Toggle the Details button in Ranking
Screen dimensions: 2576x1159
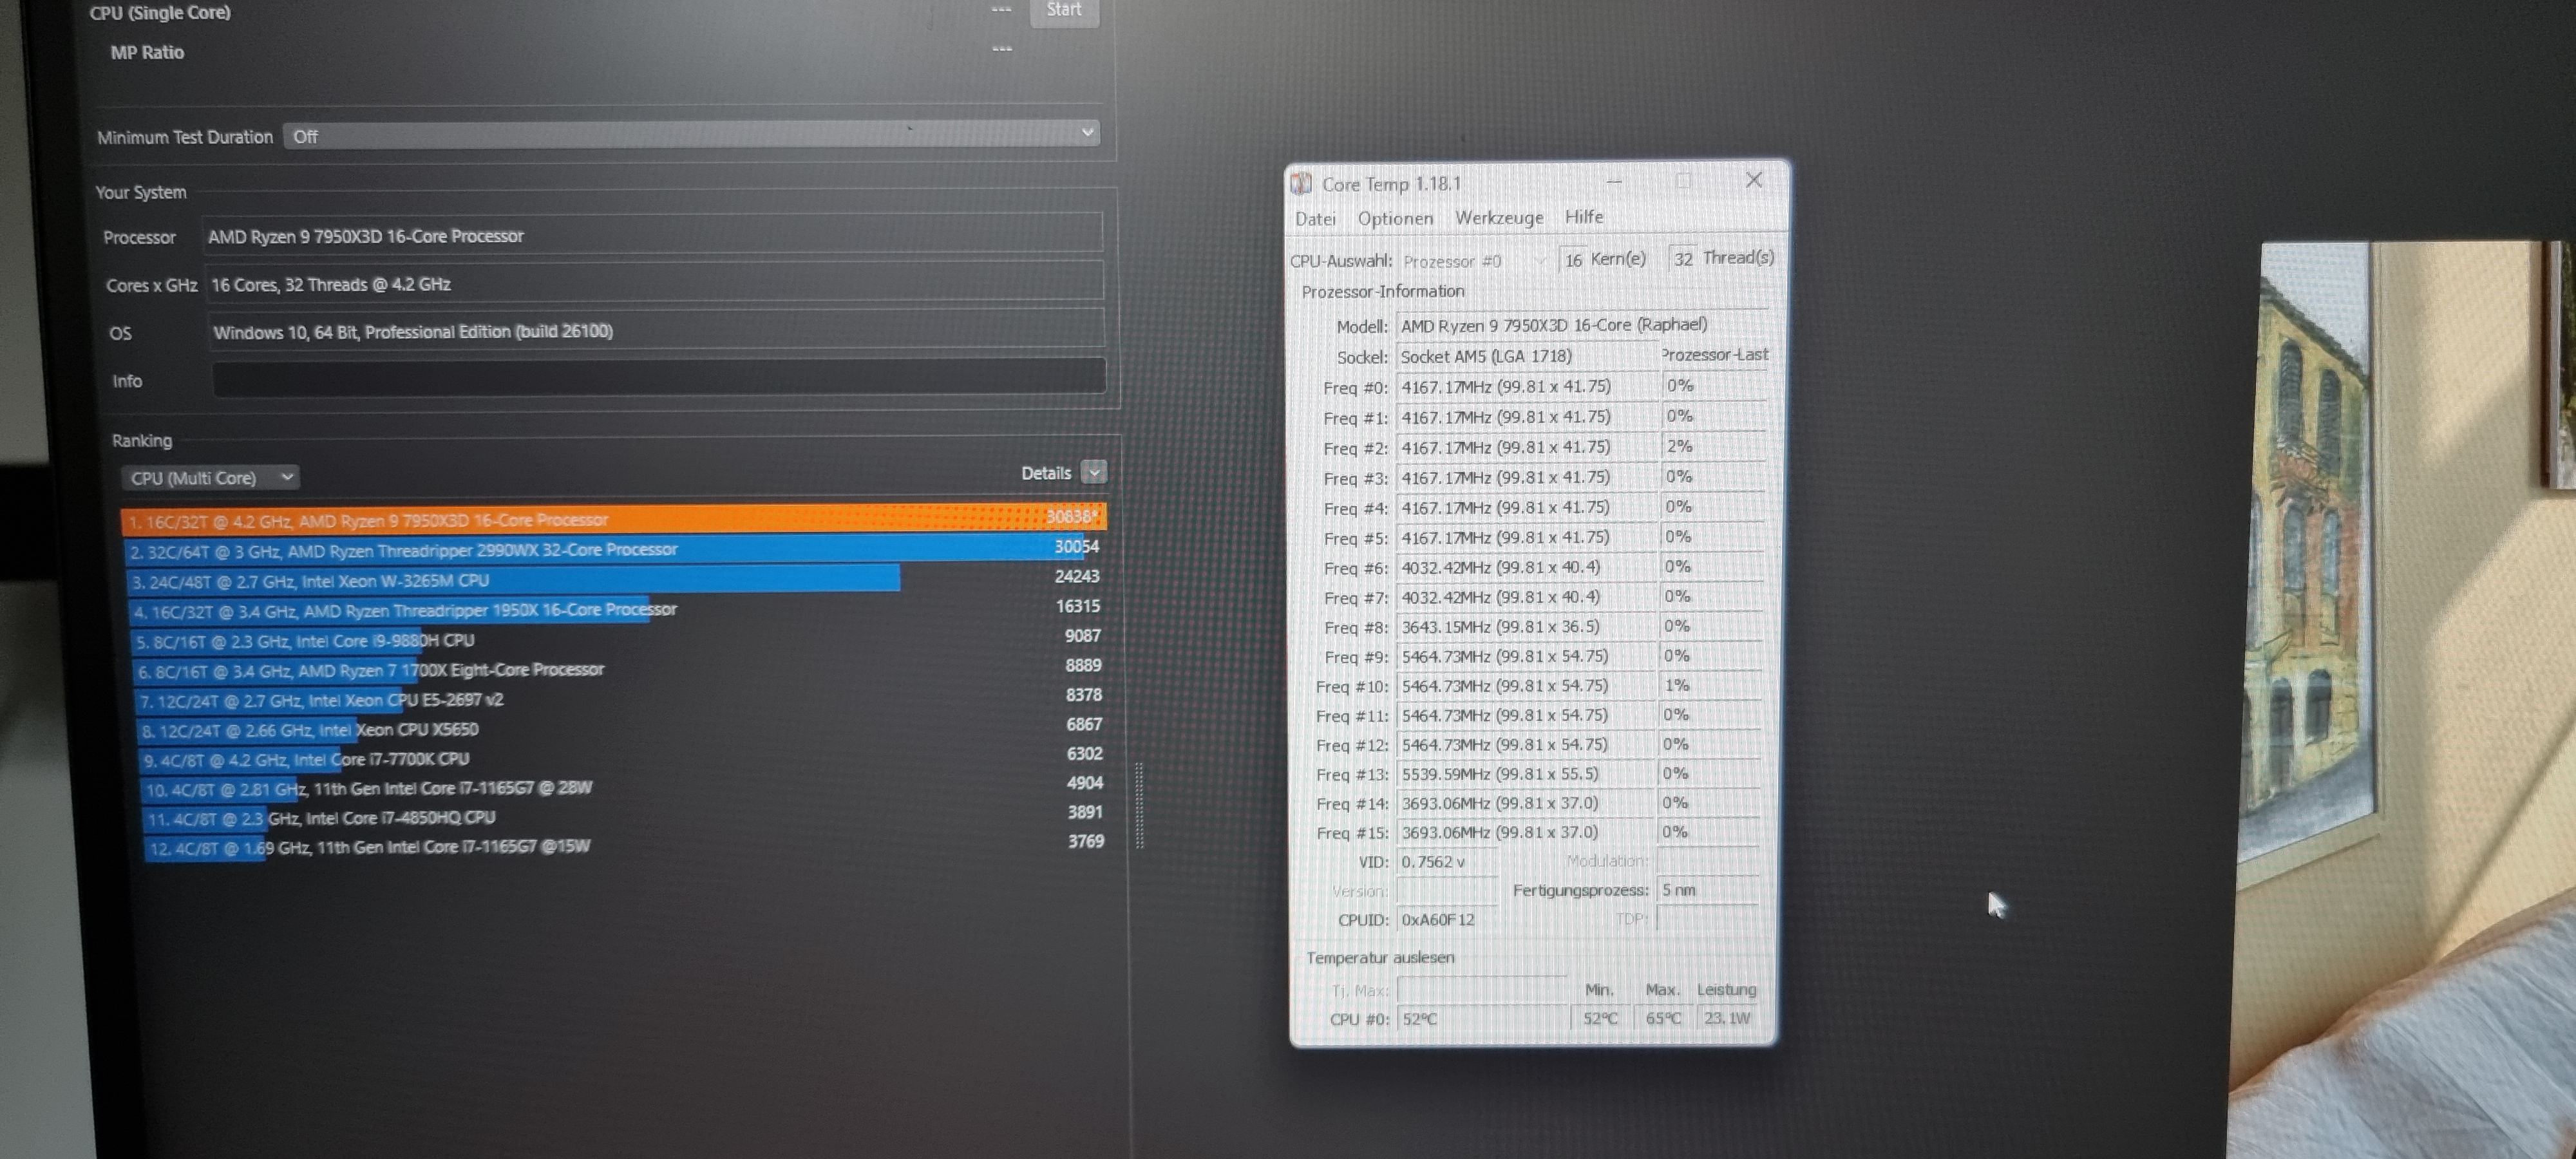[x=1094, y=472]
